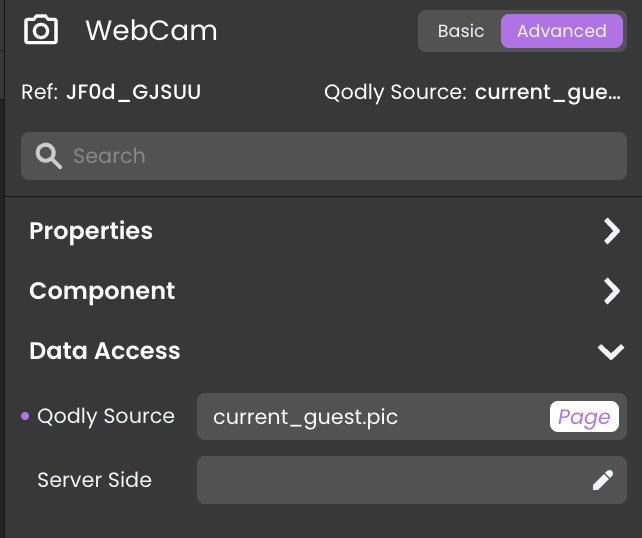This screenshot has height=538, width=642.
Task: Open the Properties section heading
Action: [91, 231]
